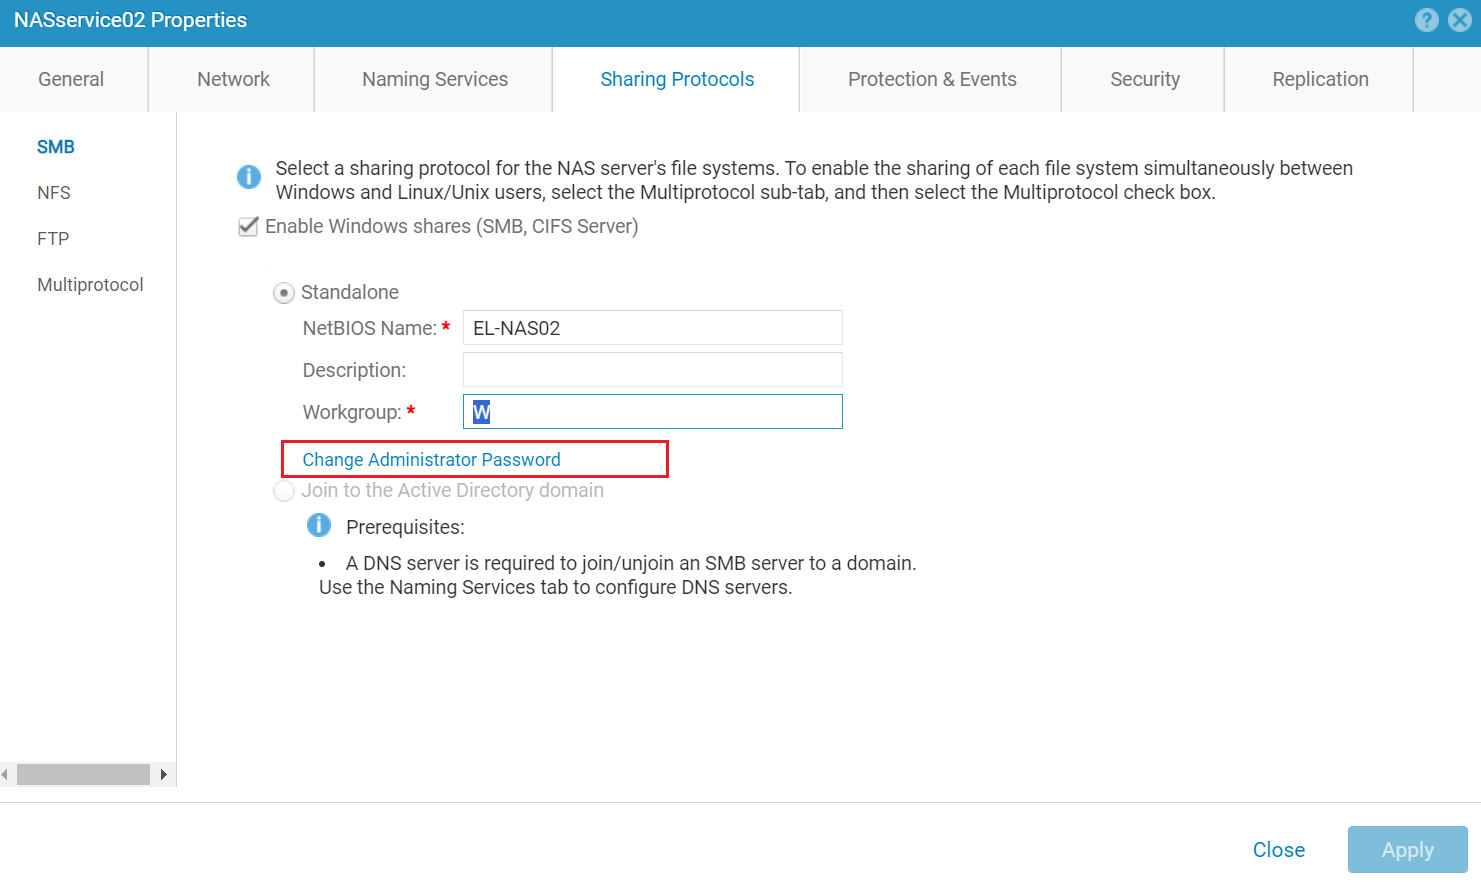The width and height of the screenshot is (1481, 886).
Task: Click Change Administrator Password link
Action: 431,460
